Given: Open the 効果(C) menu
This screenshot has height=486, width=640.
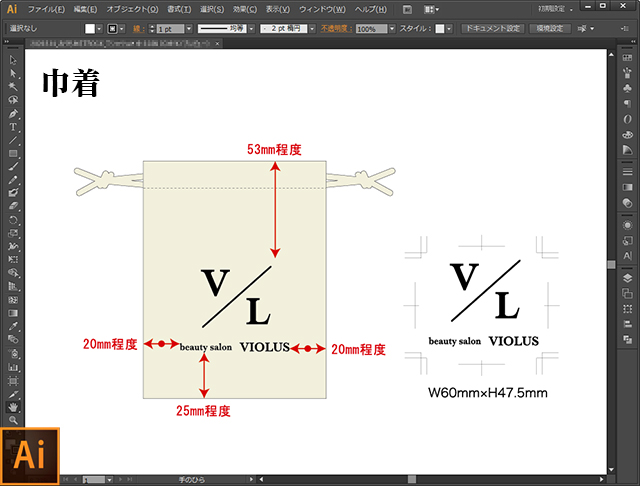Looking at the screenshot, I should pos(244,9).
